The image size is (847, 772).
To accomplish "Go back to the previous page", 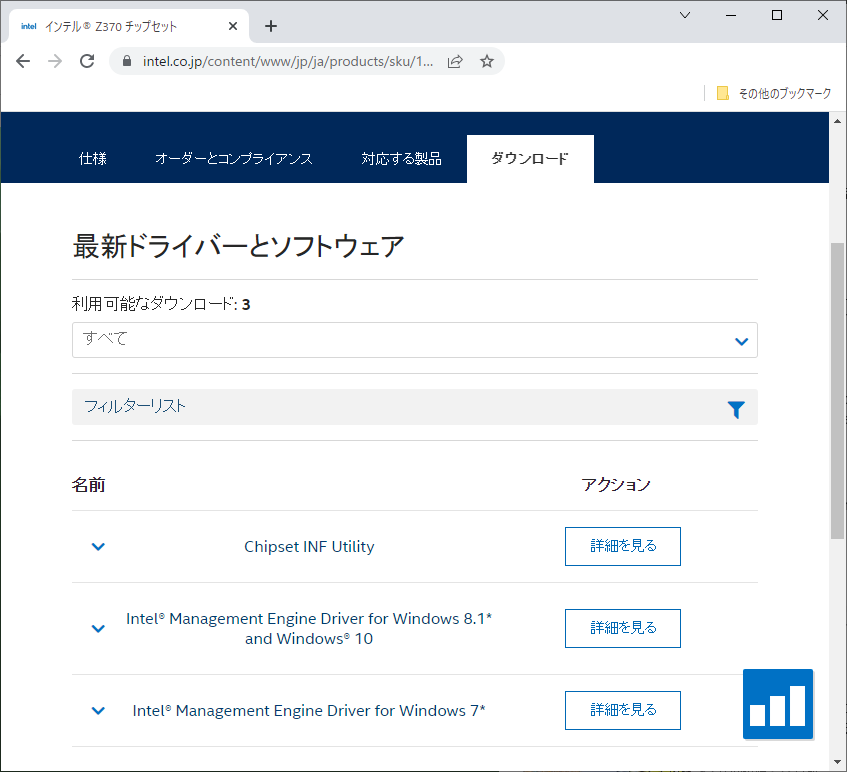I will tap(23, 61).
